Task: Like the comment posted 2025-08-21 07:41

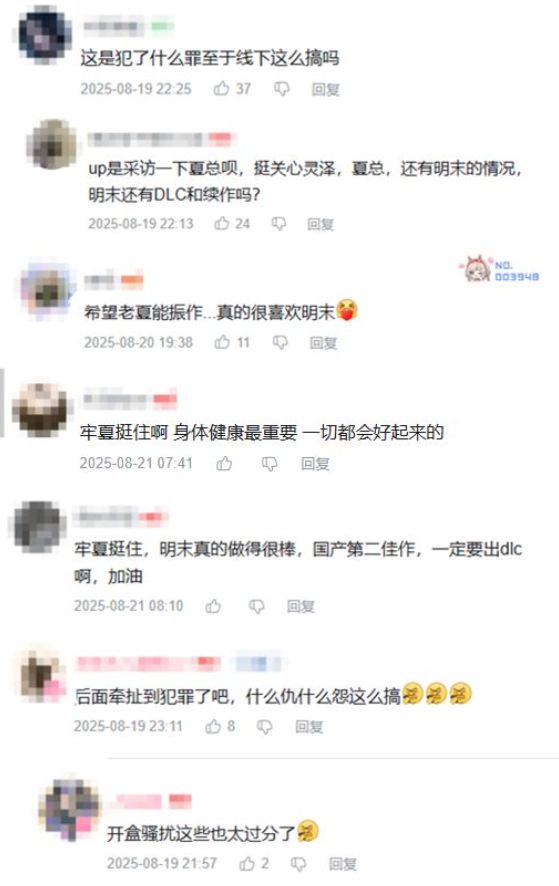Action: click(x=224, y=463)
